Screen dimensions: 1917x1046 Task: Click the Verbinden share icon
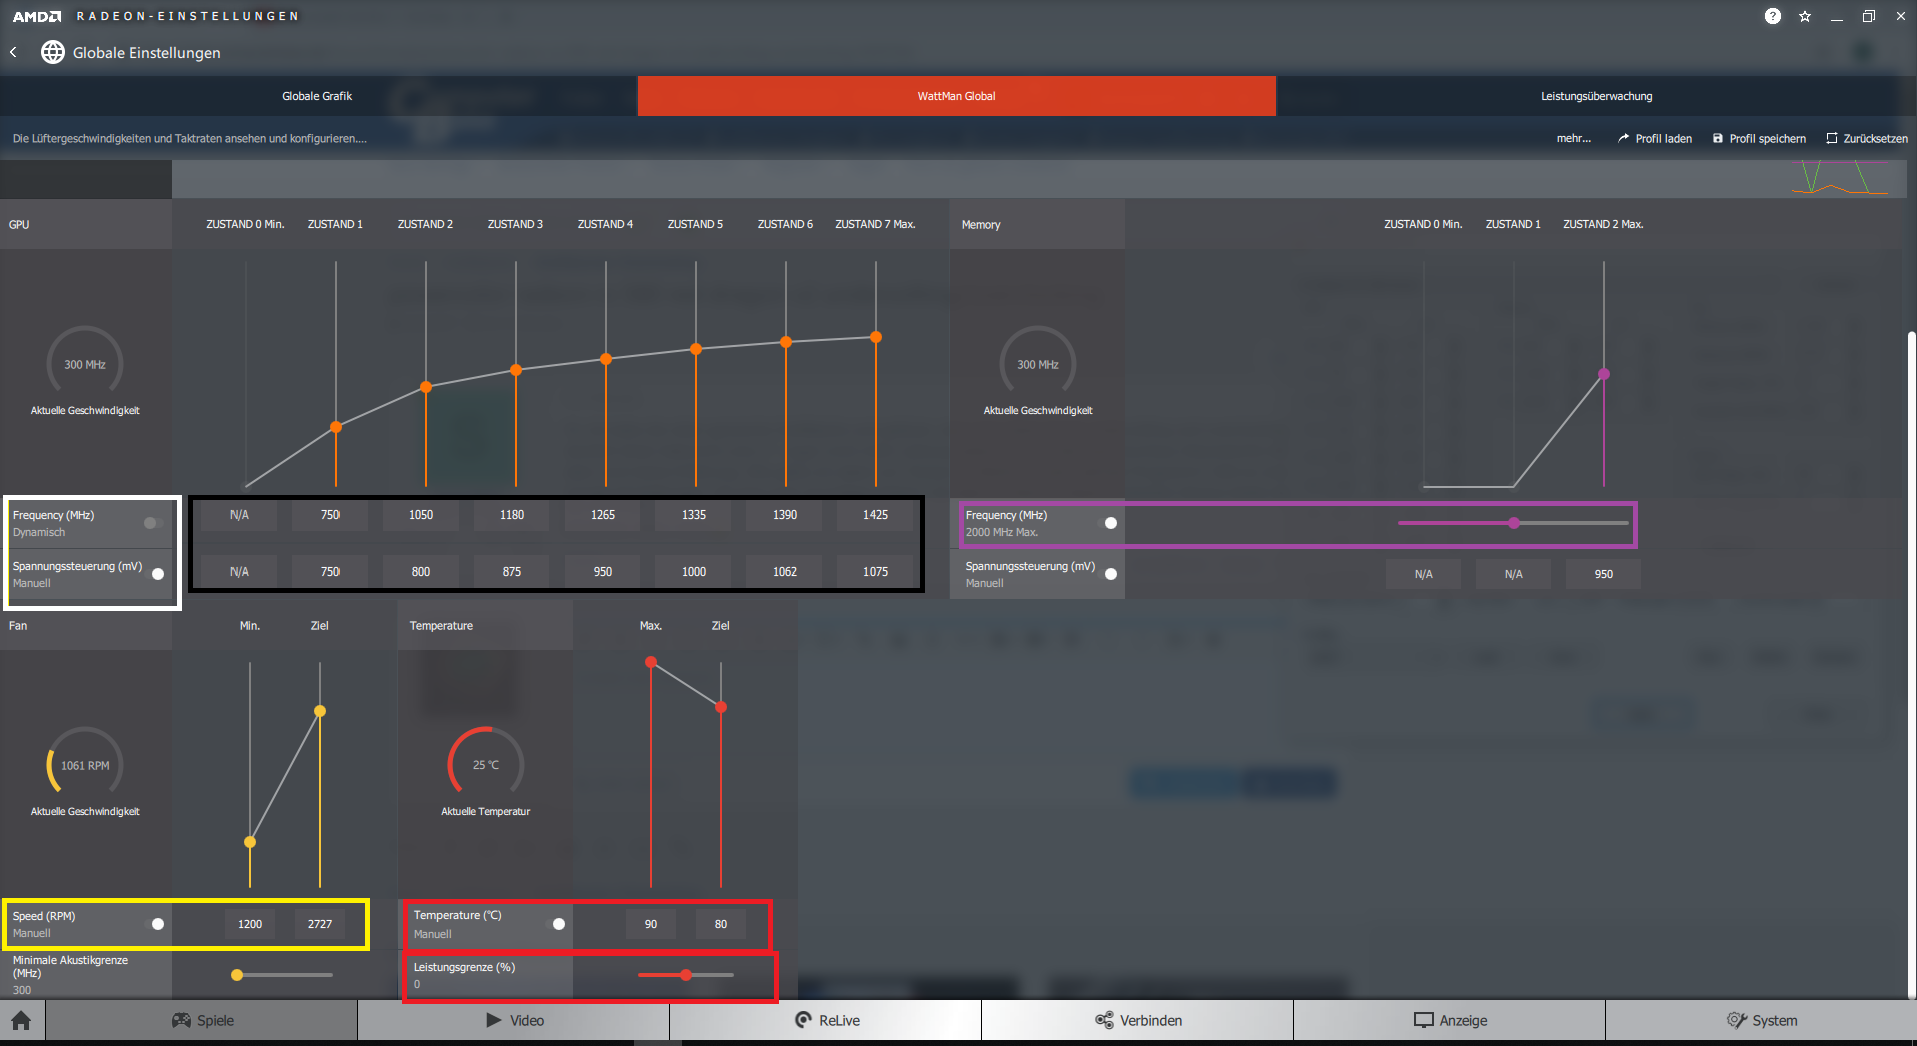tap(1104, 1020)
